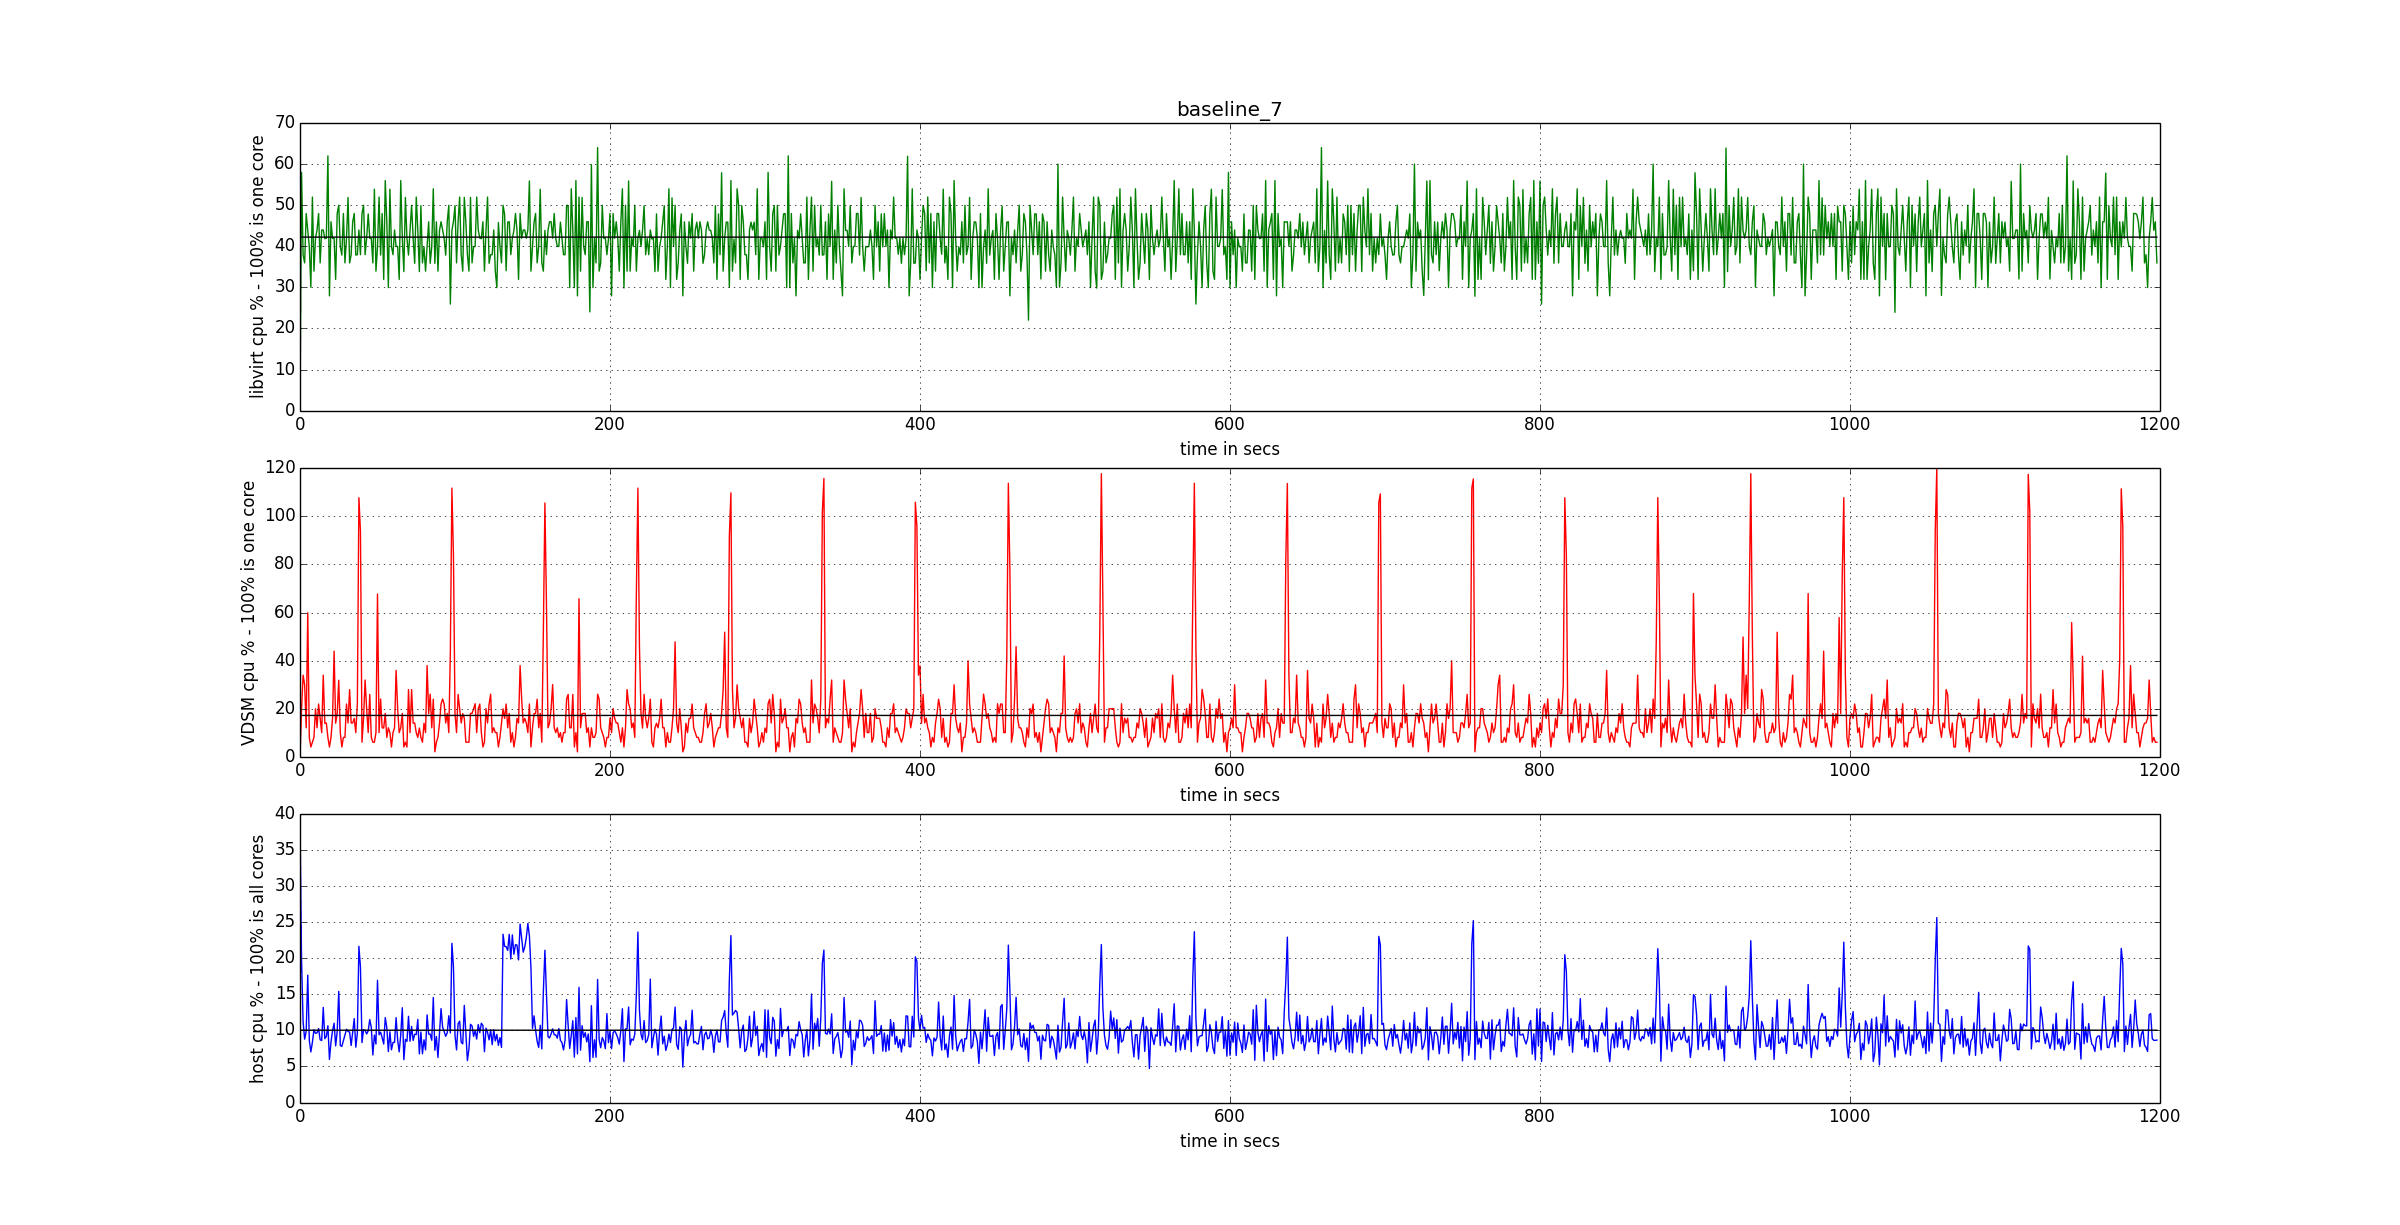Click the 100 tick on VDSM y-axis

280,516
